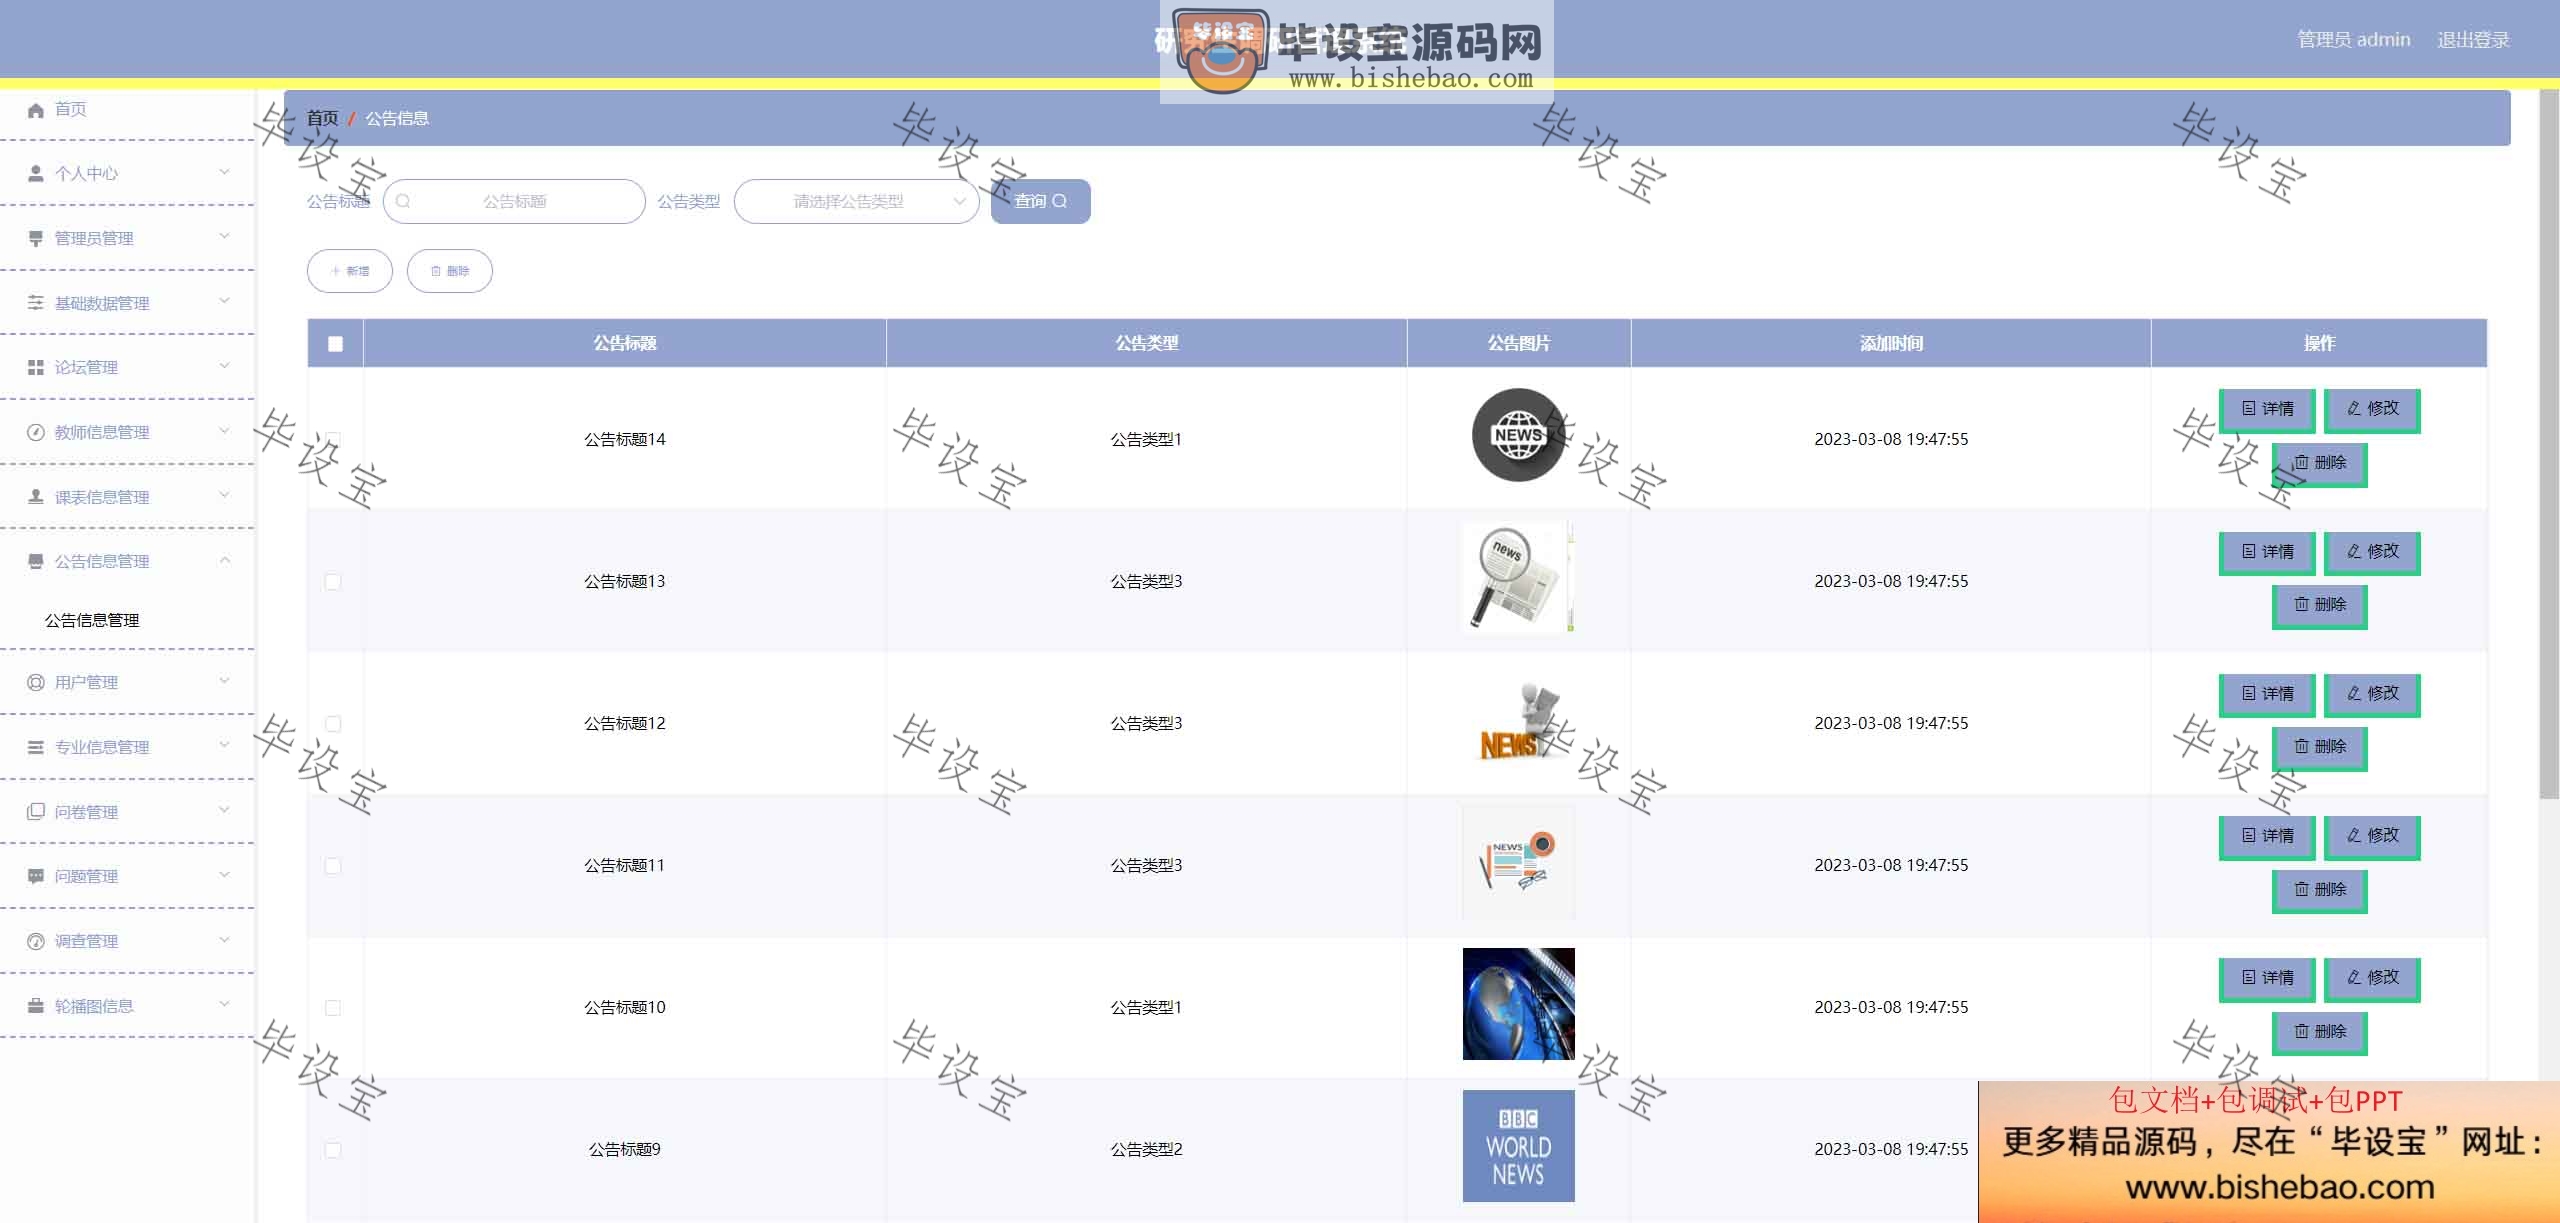Viewport: 2560px width, 1223px height.
Task: Delete the 公告标题11 row
Action: [2320, 890]
